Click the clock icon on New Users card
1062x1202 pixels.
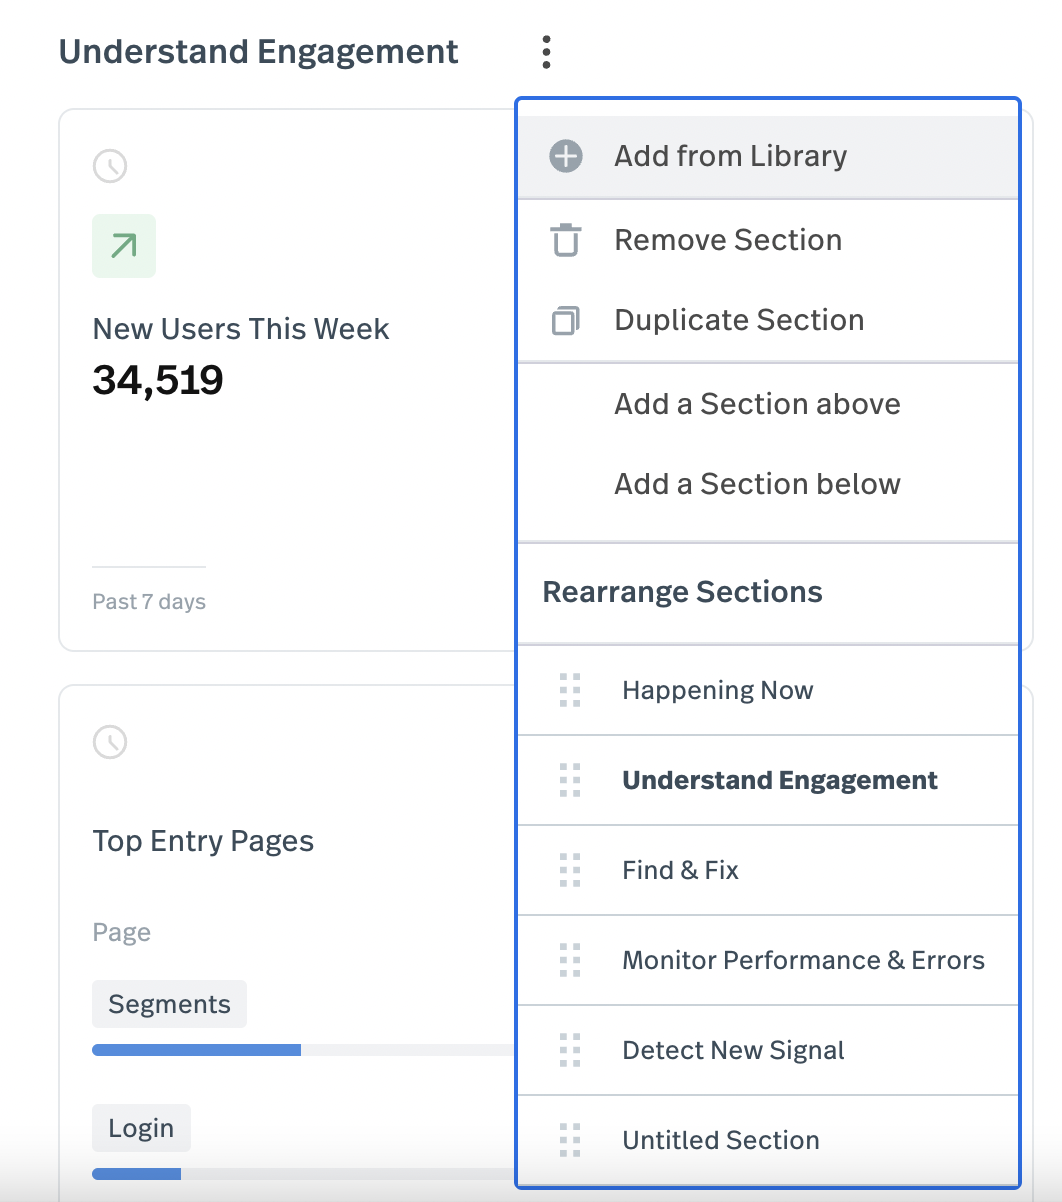tap(110, 166)
